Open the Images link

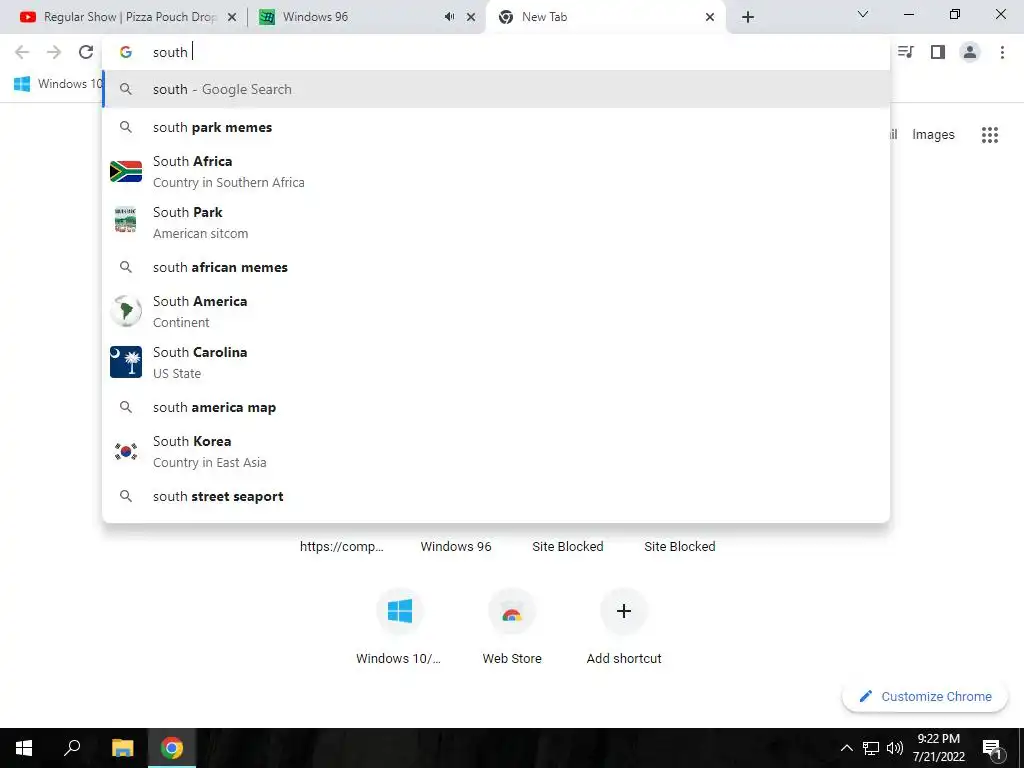tap(933, 135)
